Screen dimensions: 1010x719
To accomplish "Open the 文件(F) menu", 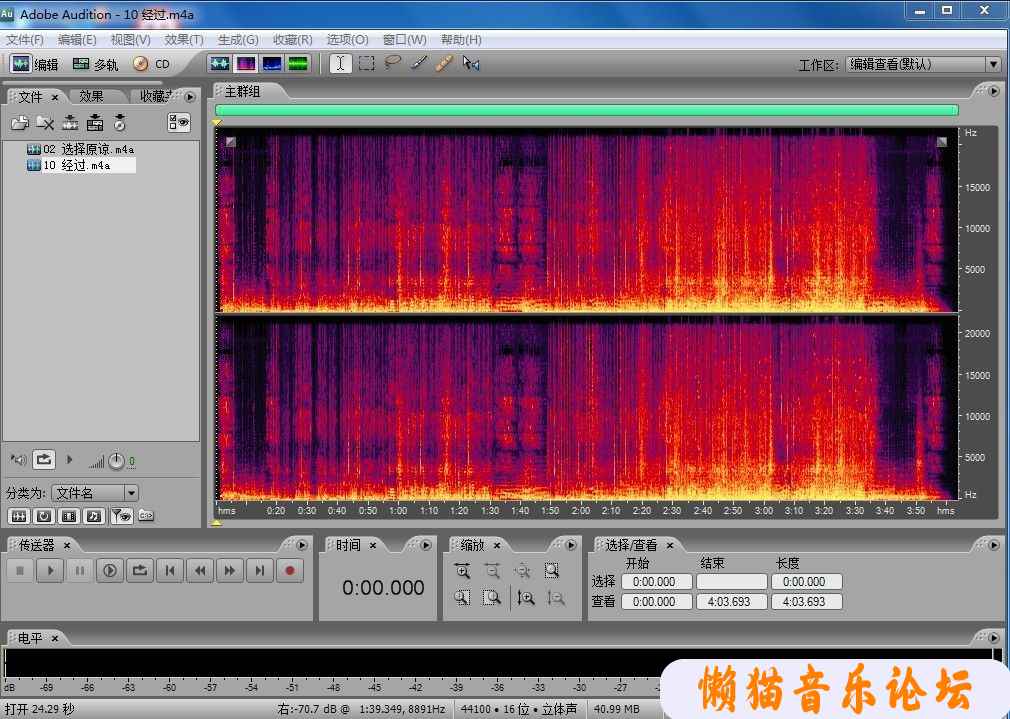I will 24,40.
